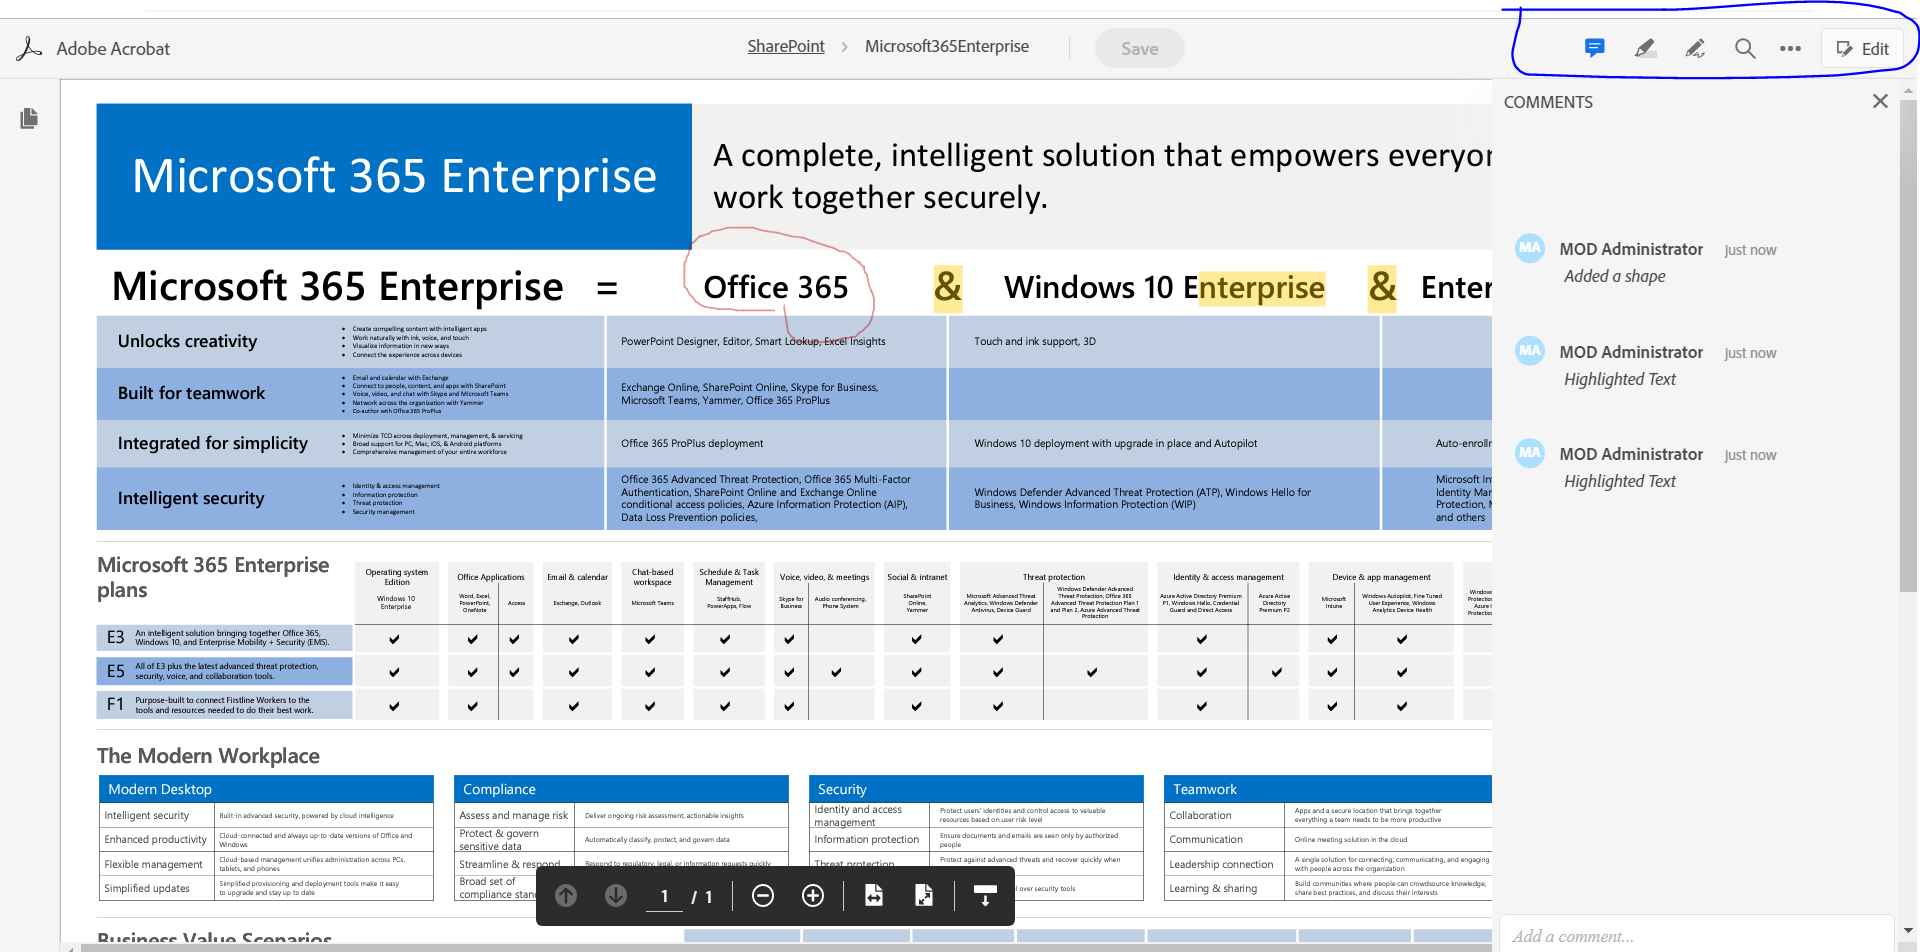Viewport: 1920px width, 952px height.
Task: Click the Edit button
Action: pos(1862,48)
